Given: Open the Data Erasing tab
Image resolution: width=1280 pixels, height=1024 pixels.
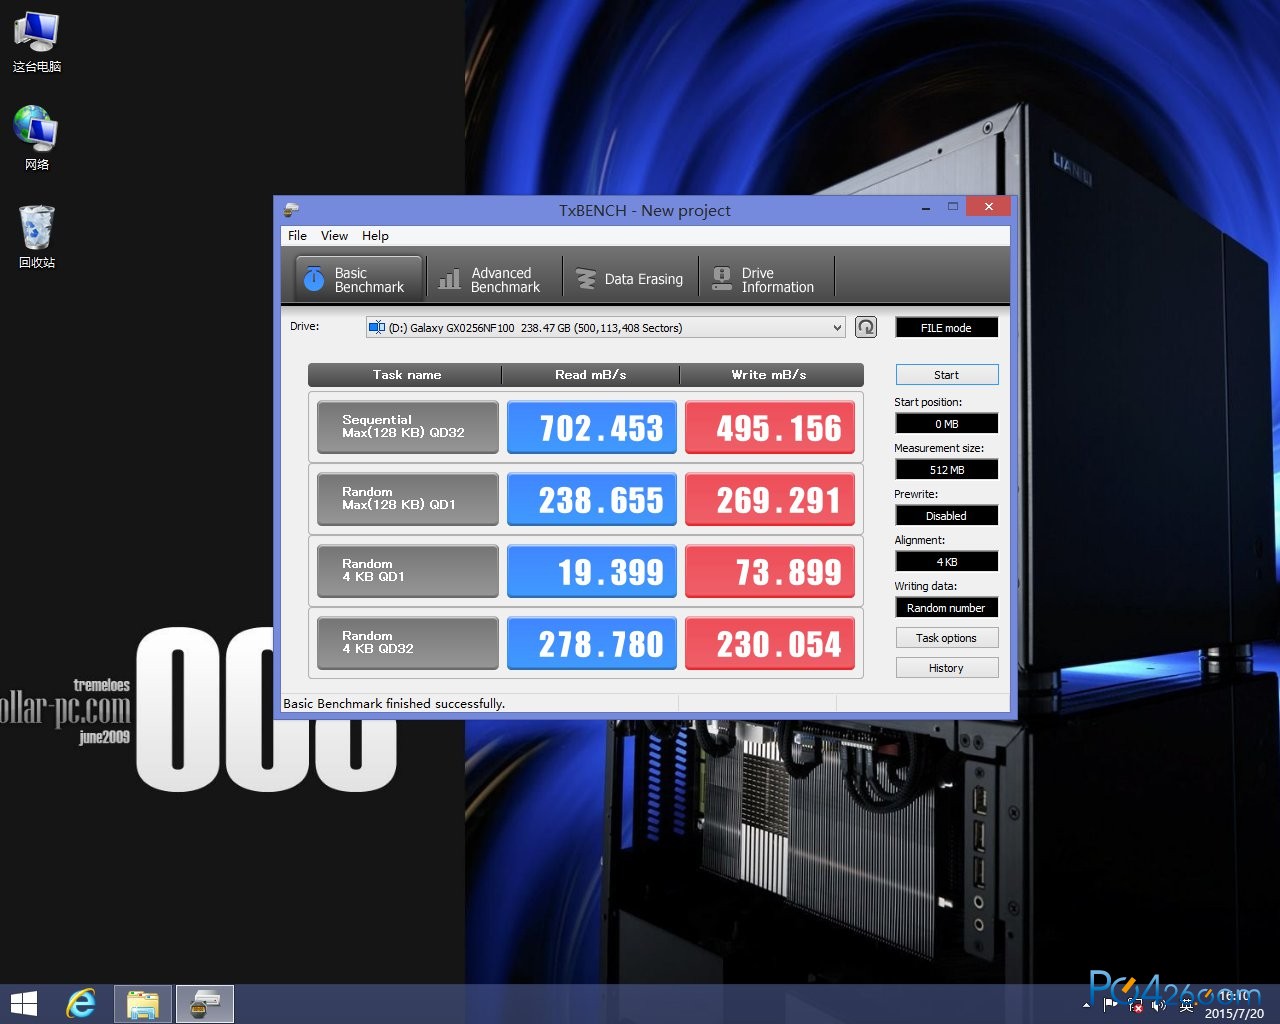Looking at the screenshot, I should click(631, 279).
